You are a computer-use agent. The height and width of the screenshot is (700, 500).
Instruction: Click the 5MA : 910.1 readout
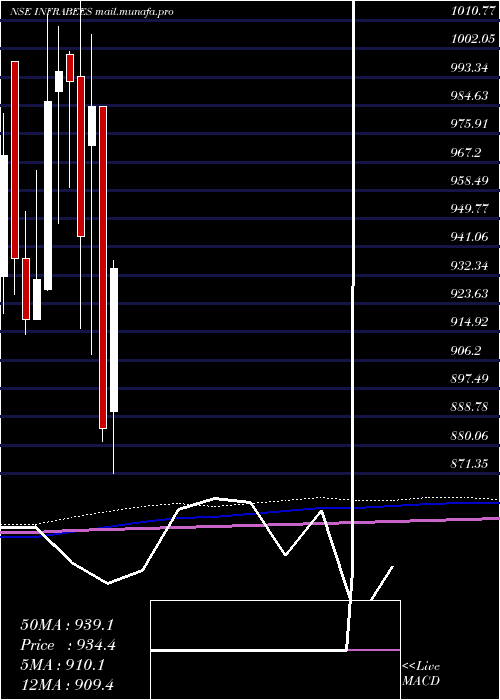pyautogui.click(x=63, y=665)
